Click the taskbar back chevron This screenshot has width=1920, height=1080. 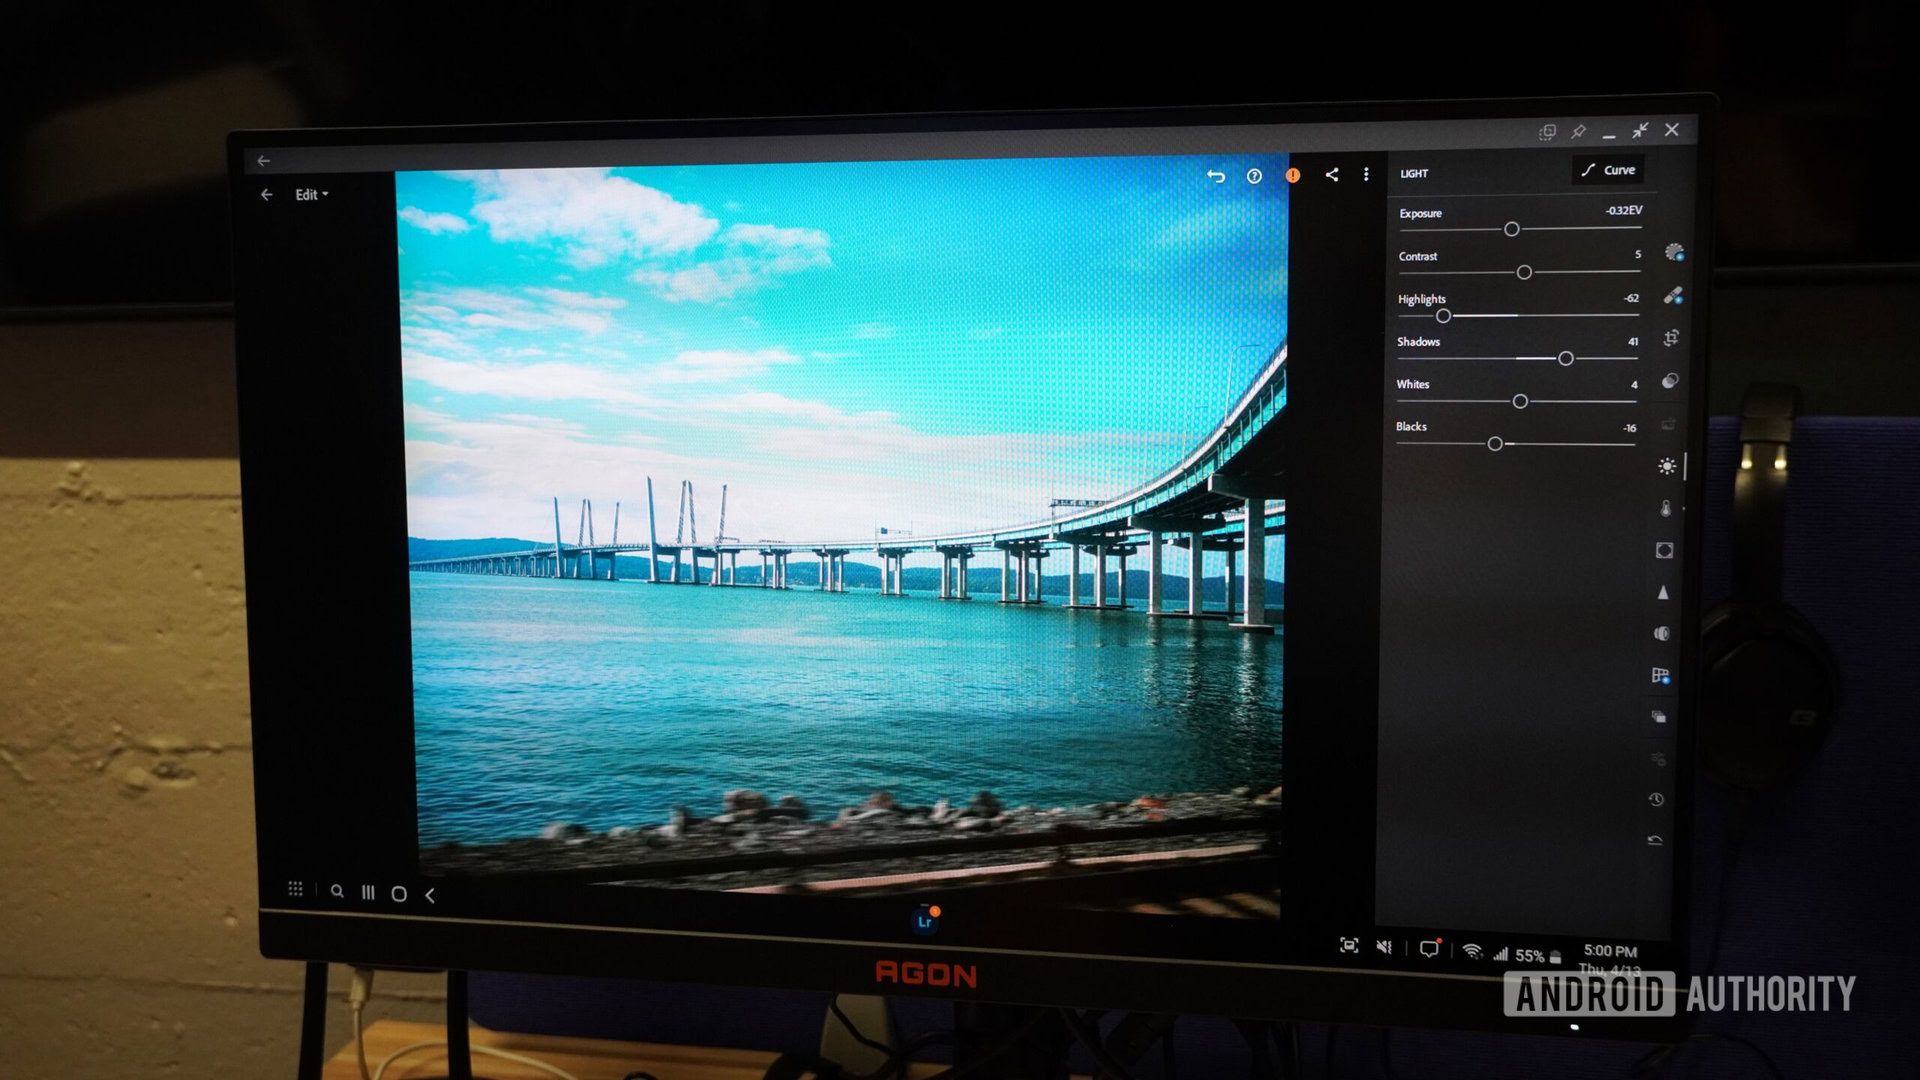click(x=430, y=895)
